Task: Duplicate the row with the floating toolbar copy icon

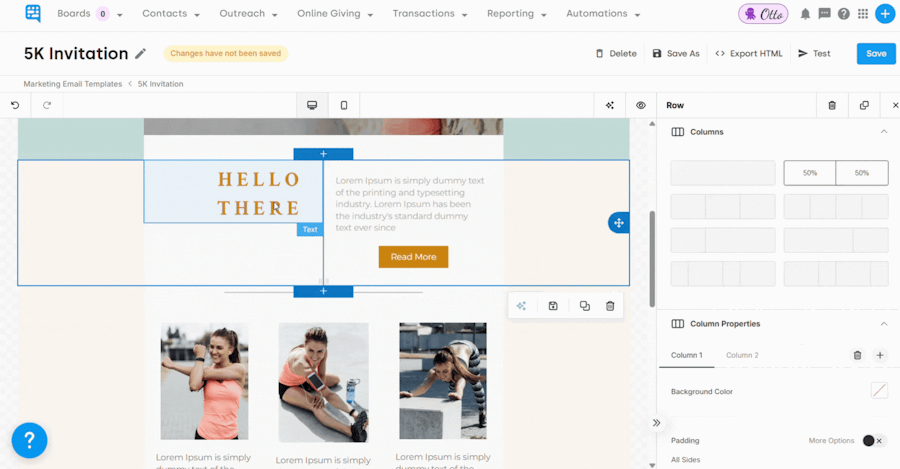Action: 584,306
